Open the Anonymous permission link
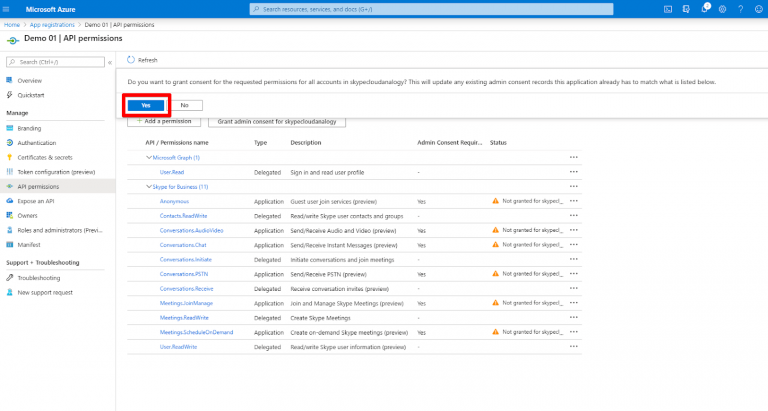768x411 pixels. (x=174, y=201)
